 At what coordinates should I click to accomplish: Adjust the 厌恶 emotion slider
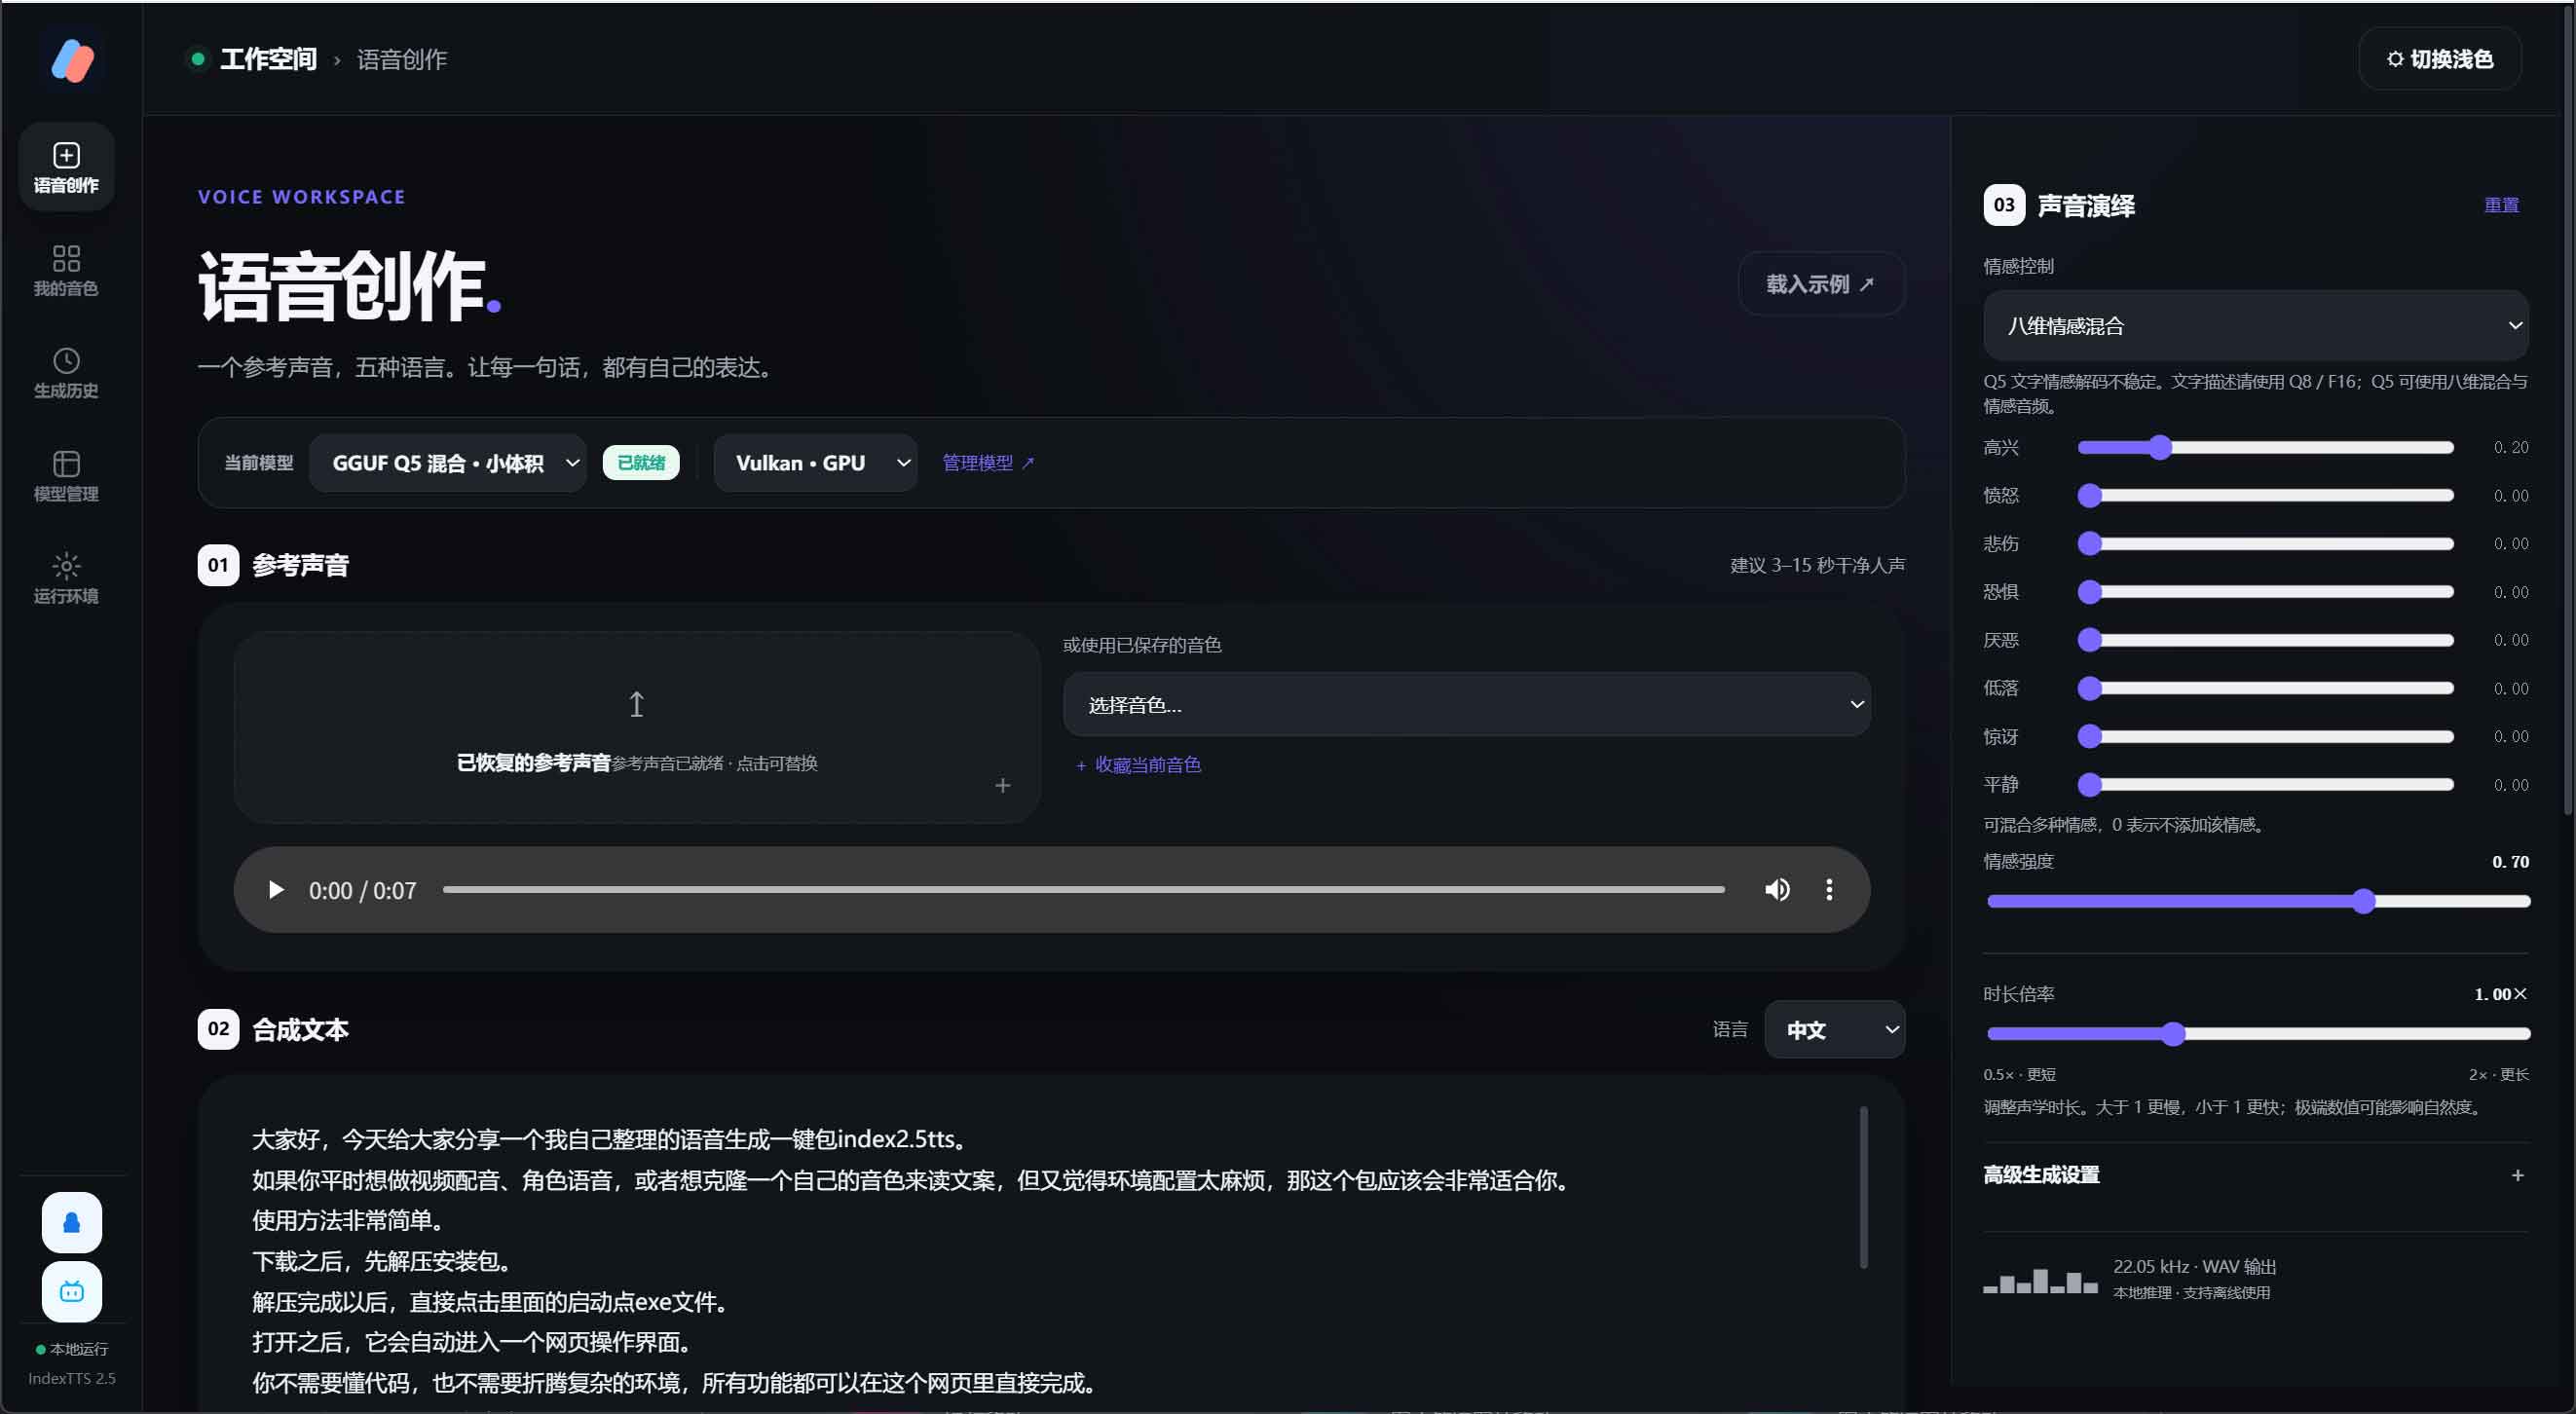[2265, 640]
